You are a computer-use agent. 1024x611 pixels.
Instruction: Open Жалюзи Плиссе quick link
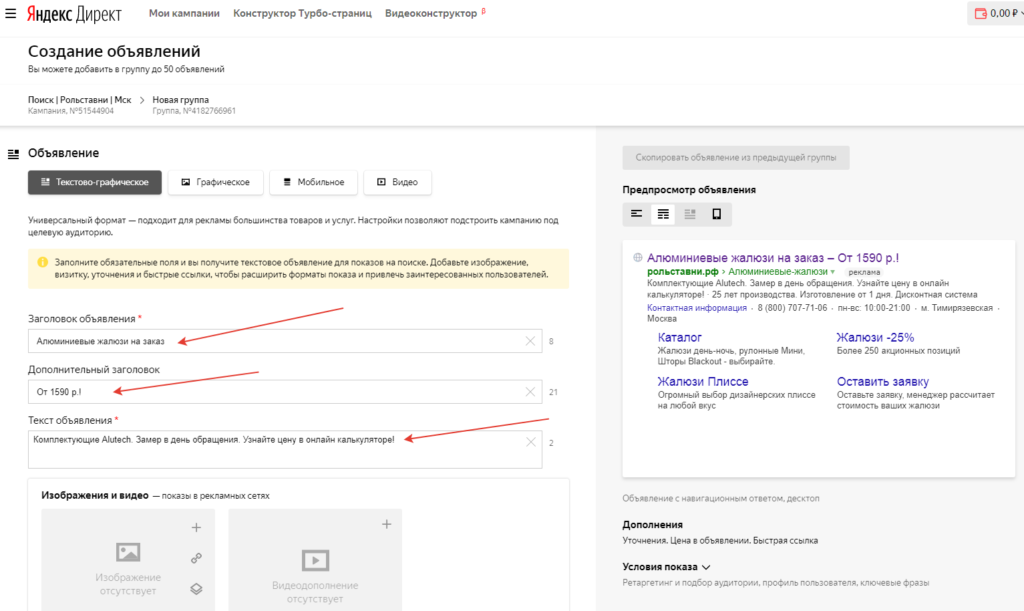pos(703,381)
